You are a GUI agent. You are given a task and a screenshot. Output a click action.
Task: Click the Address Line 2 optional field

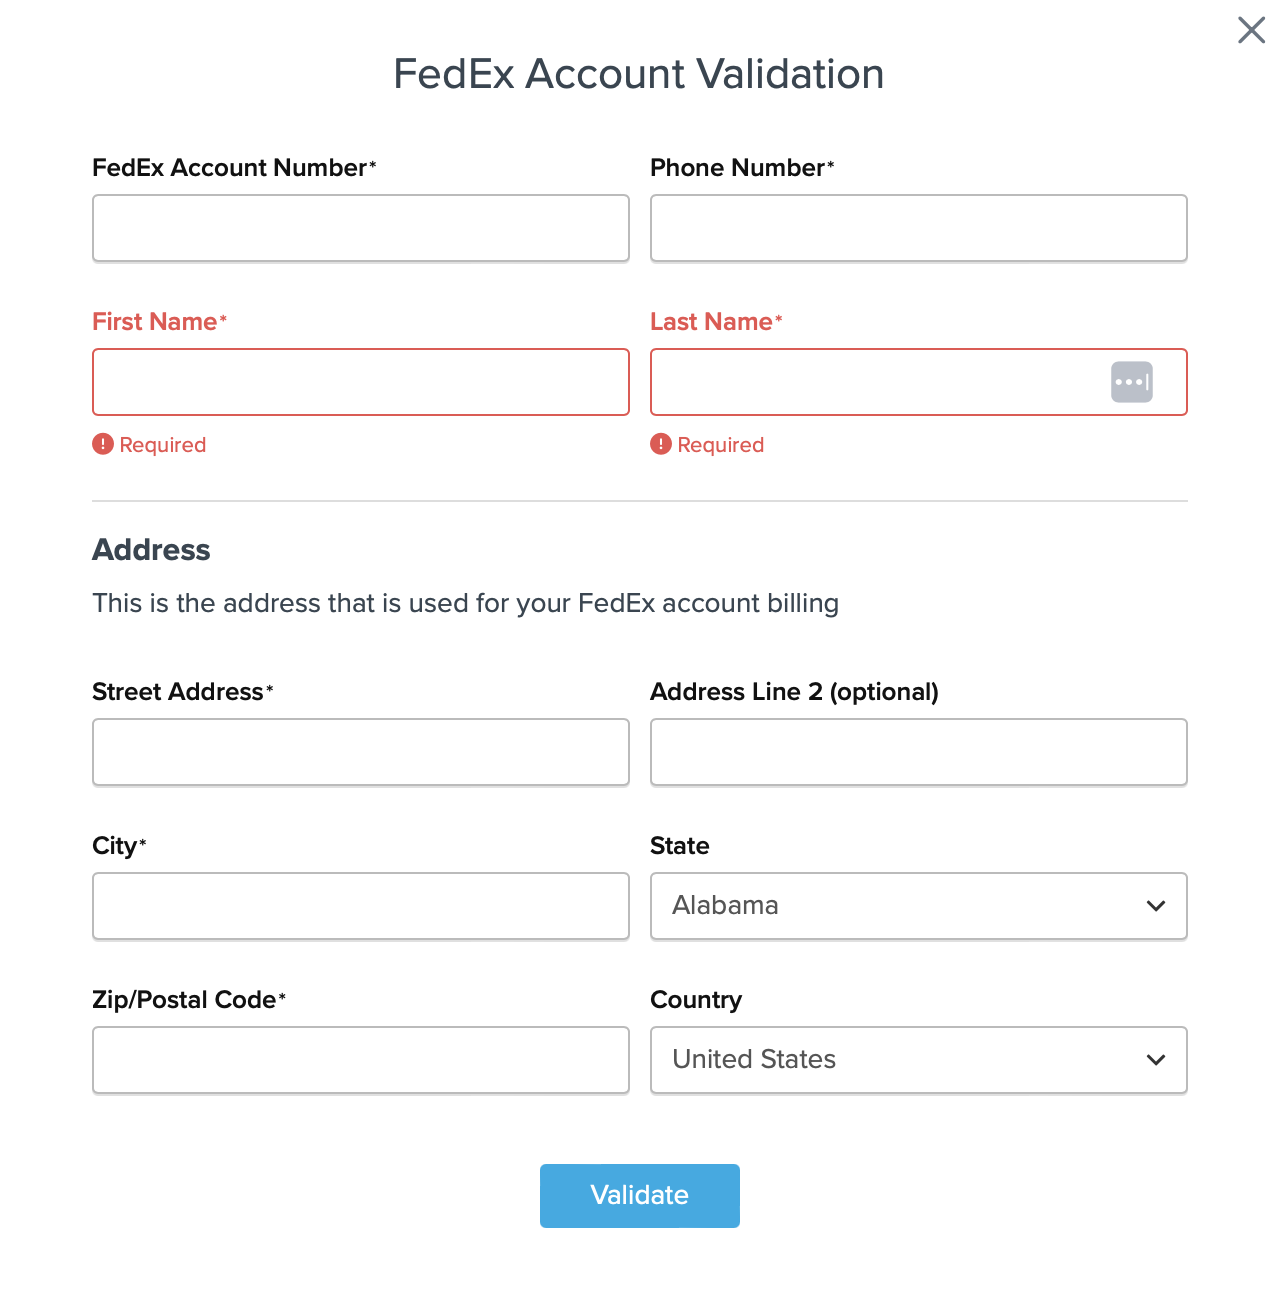pyautogui.click(x=918, y=752)
